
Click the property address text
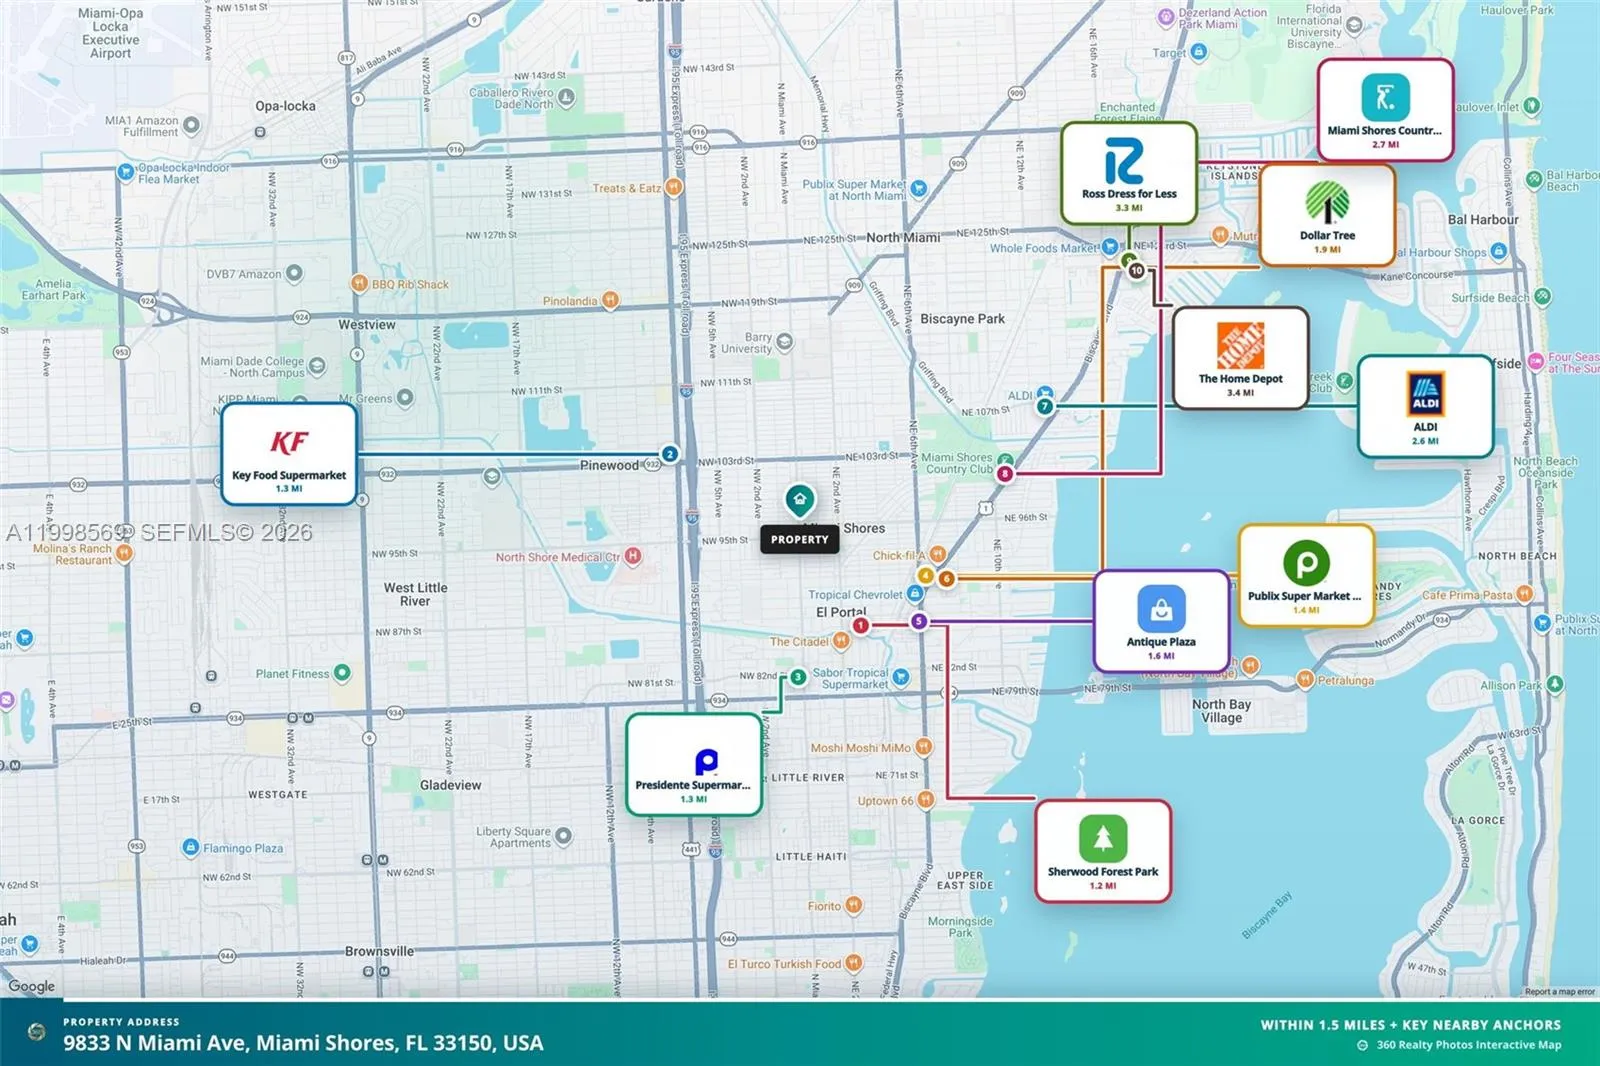[x=303, y=1043]
